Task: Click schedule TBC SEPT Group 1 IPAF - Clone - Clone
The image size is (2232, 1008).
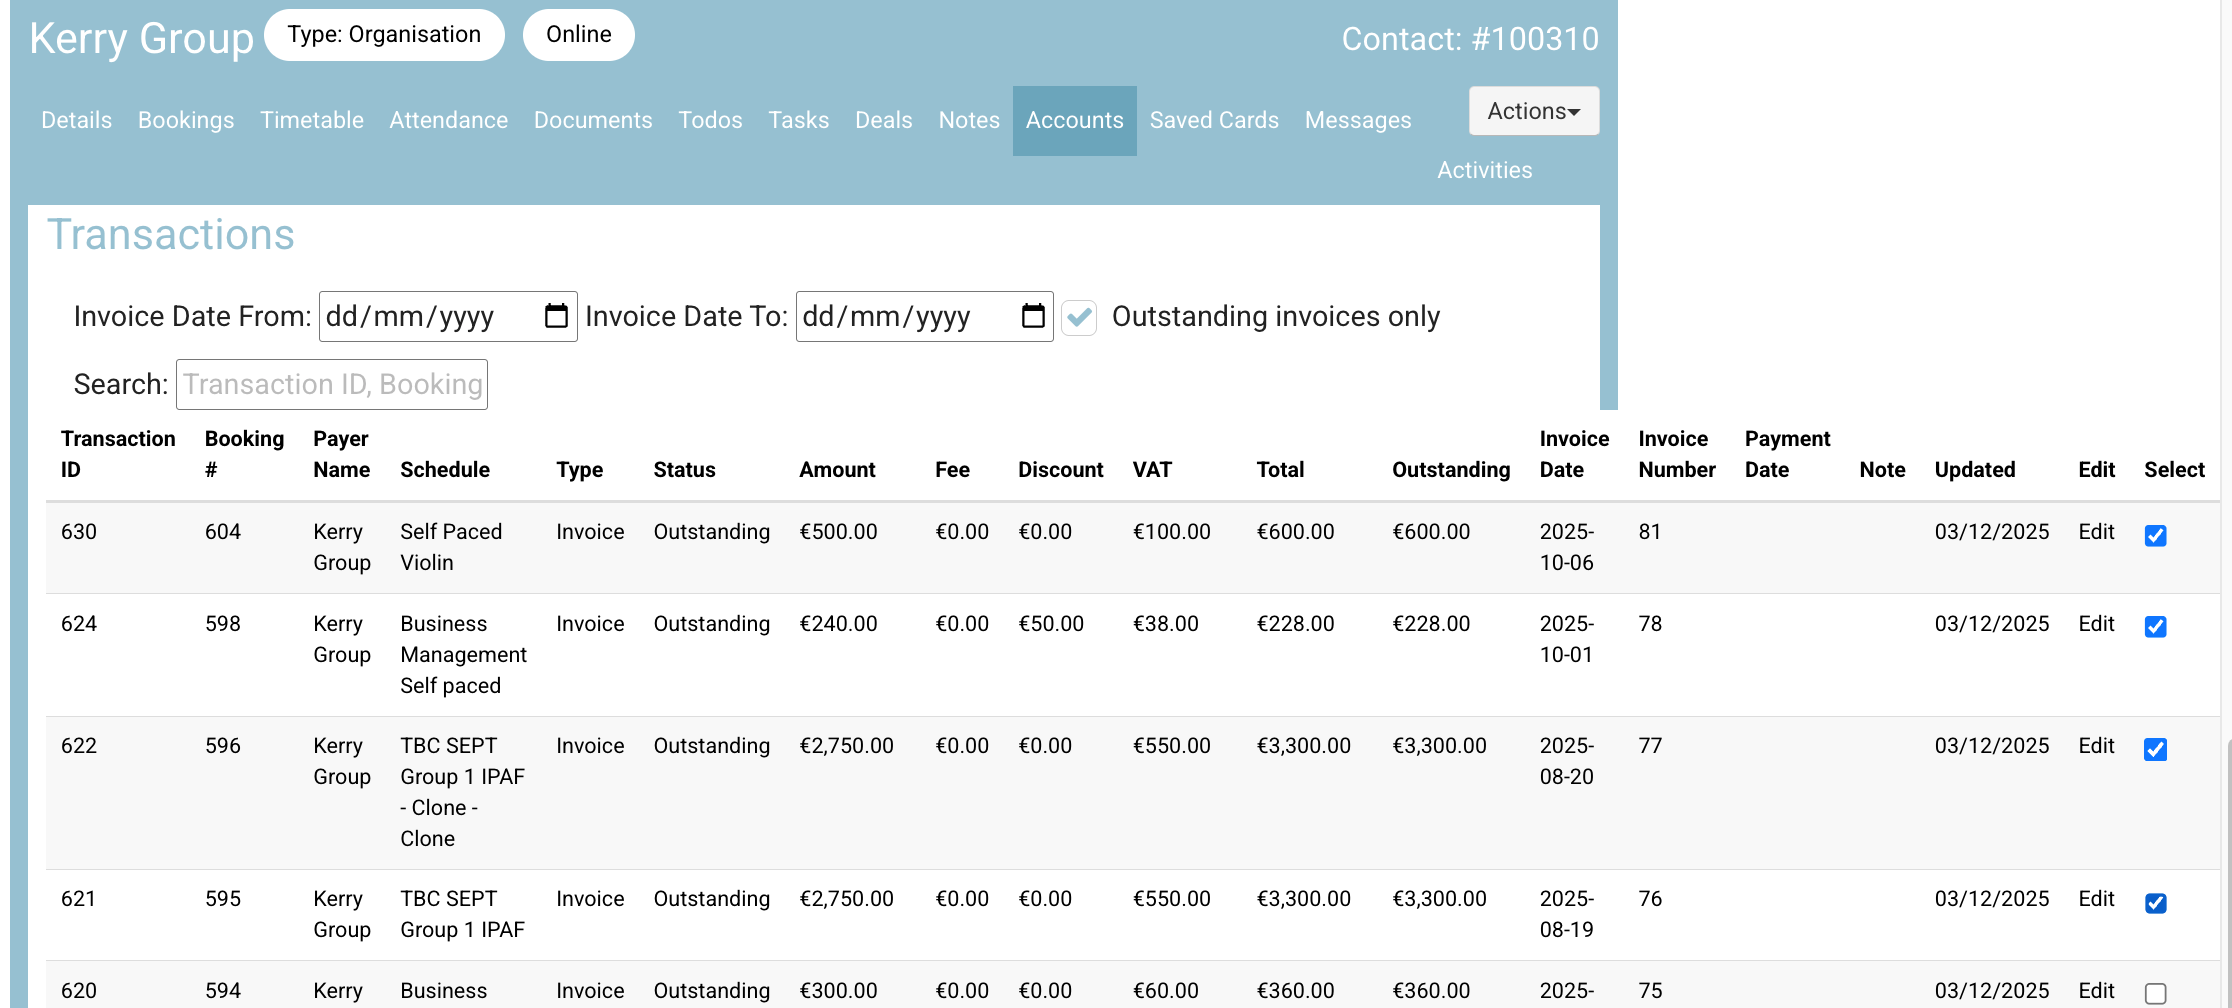Action: click(x=462, y=792)
